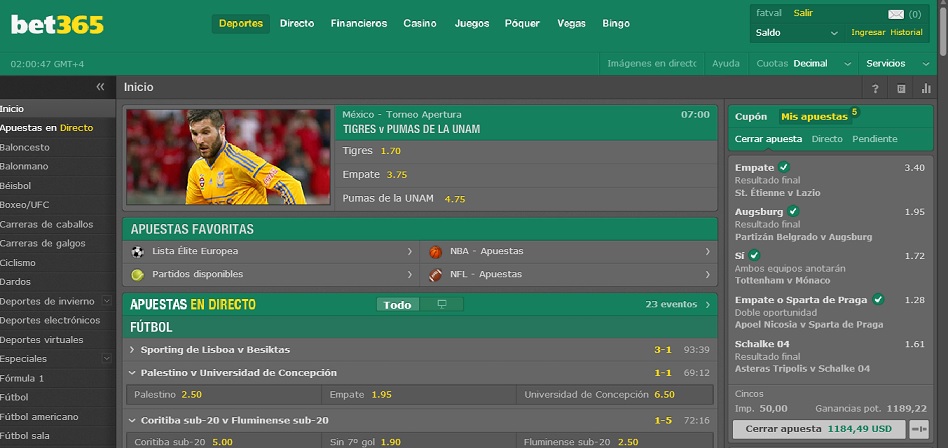Select the Todo filter toggle
Screen dimensions: 948x448
pyautogui.click(x=397, y=304)
